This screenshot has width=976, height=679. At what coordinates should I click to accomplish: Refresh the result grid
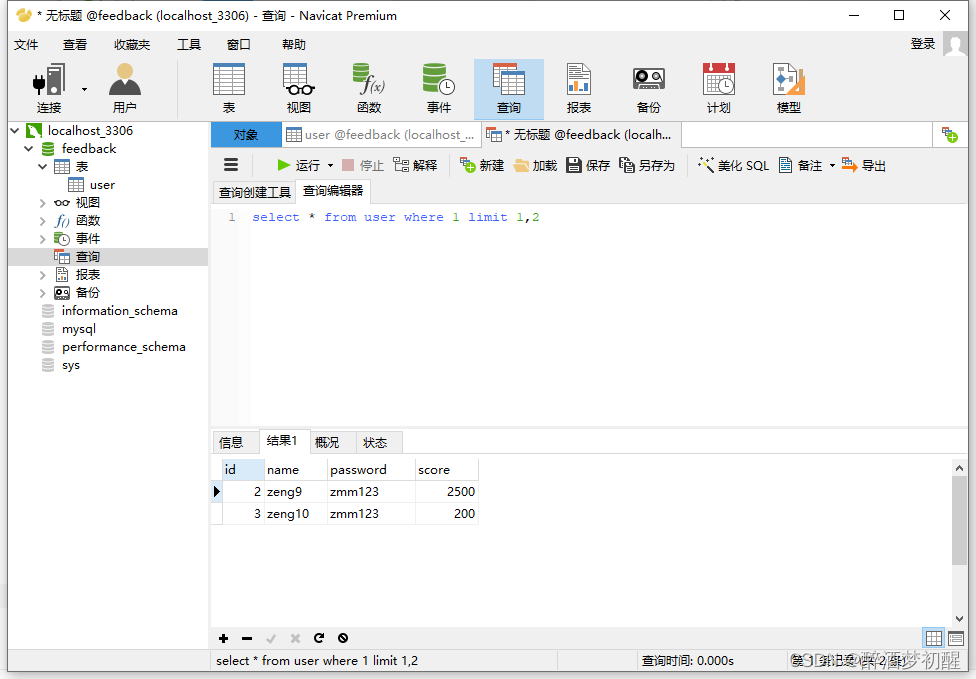pyautogui.click(x=319, y=638)
